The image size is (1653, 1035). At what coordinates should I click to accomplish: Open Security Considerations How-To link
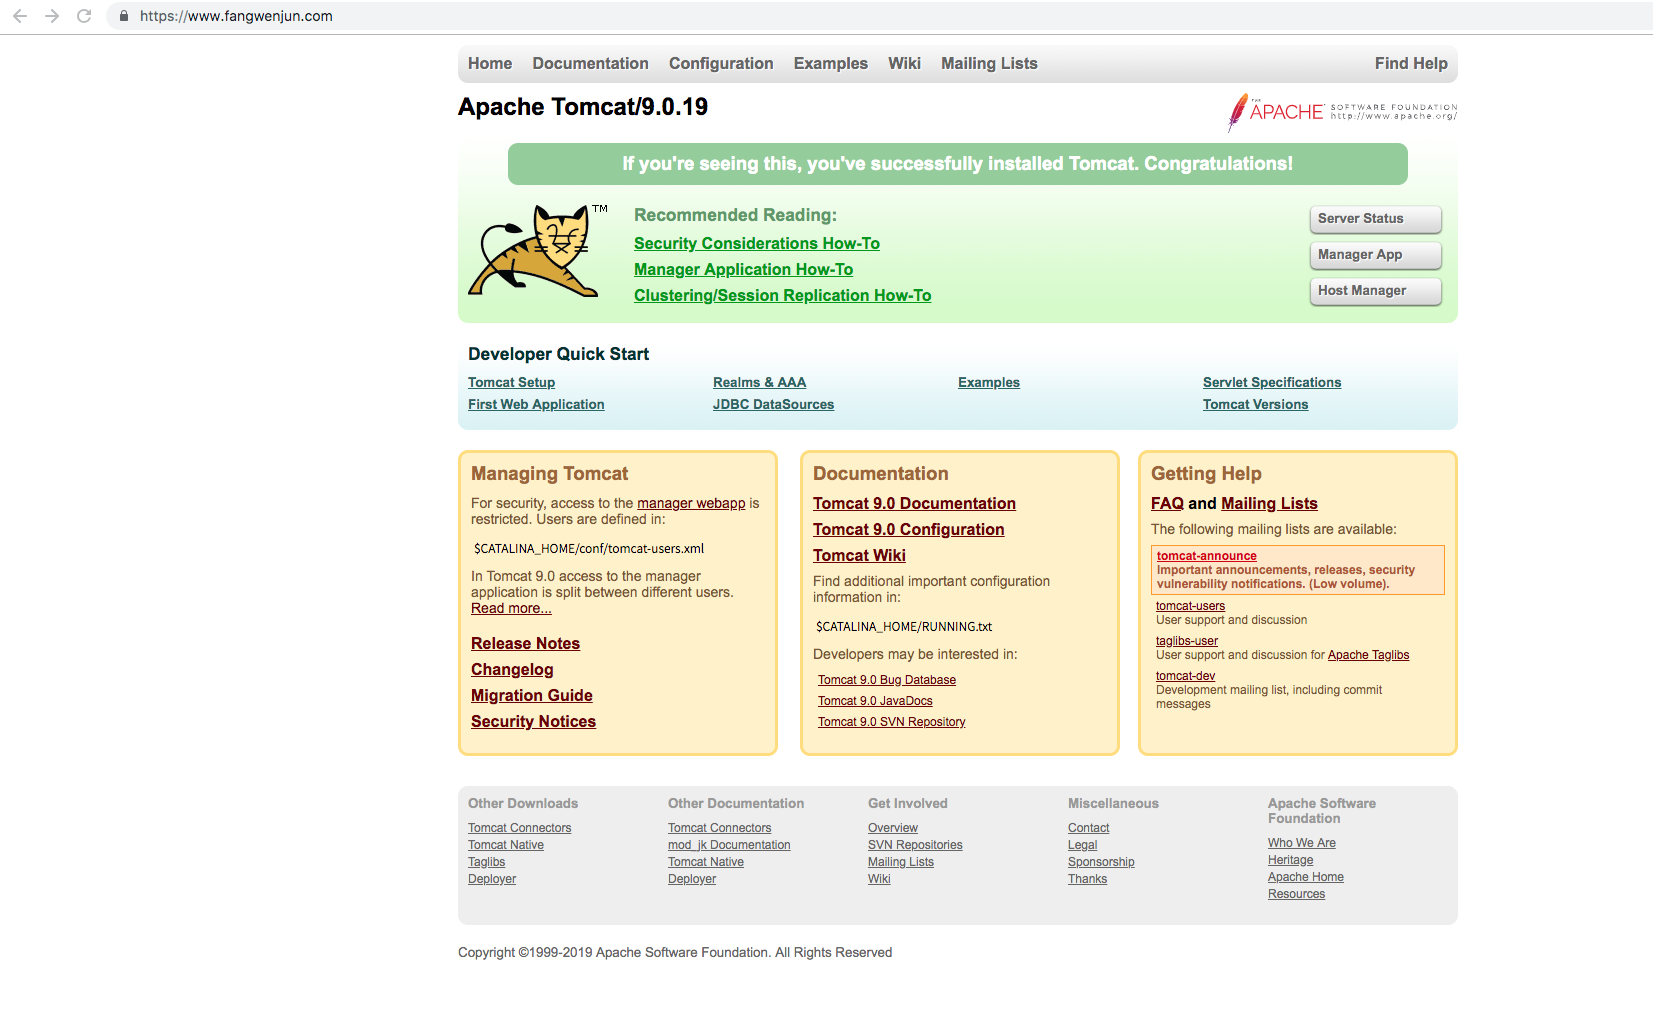[x=757, y=243]
